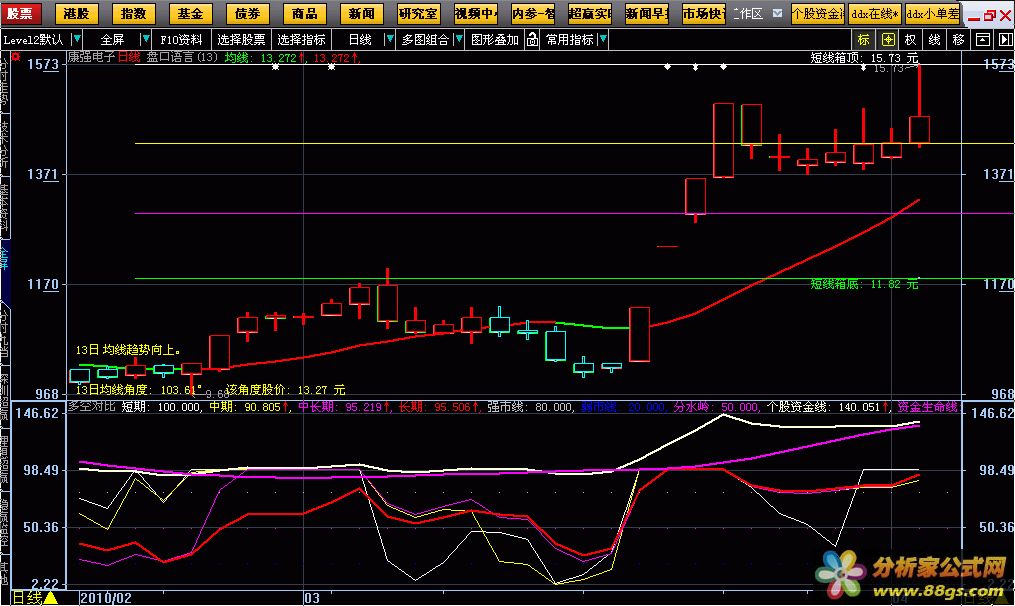Open the 内参 tab

click(532, 13)
